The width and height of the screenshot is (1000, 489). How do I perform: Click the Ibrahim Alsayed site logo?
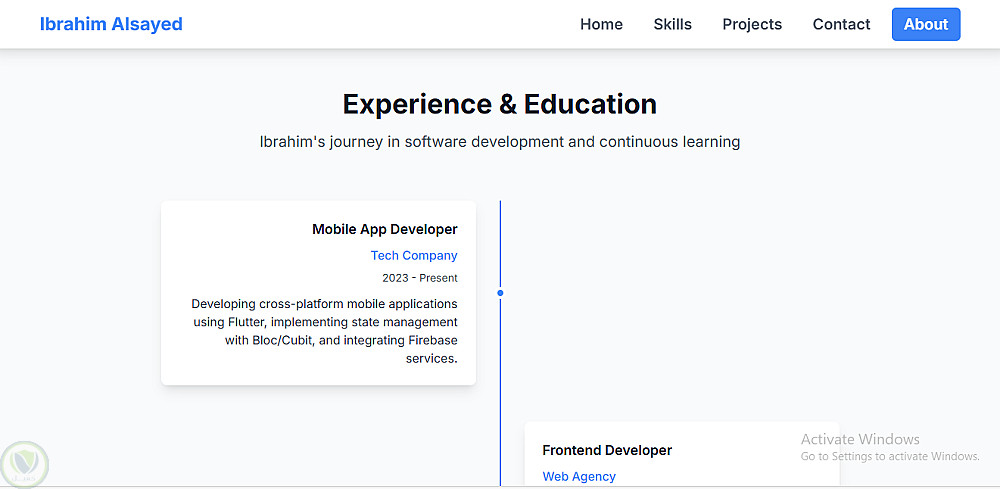click(x=111, y=24)
